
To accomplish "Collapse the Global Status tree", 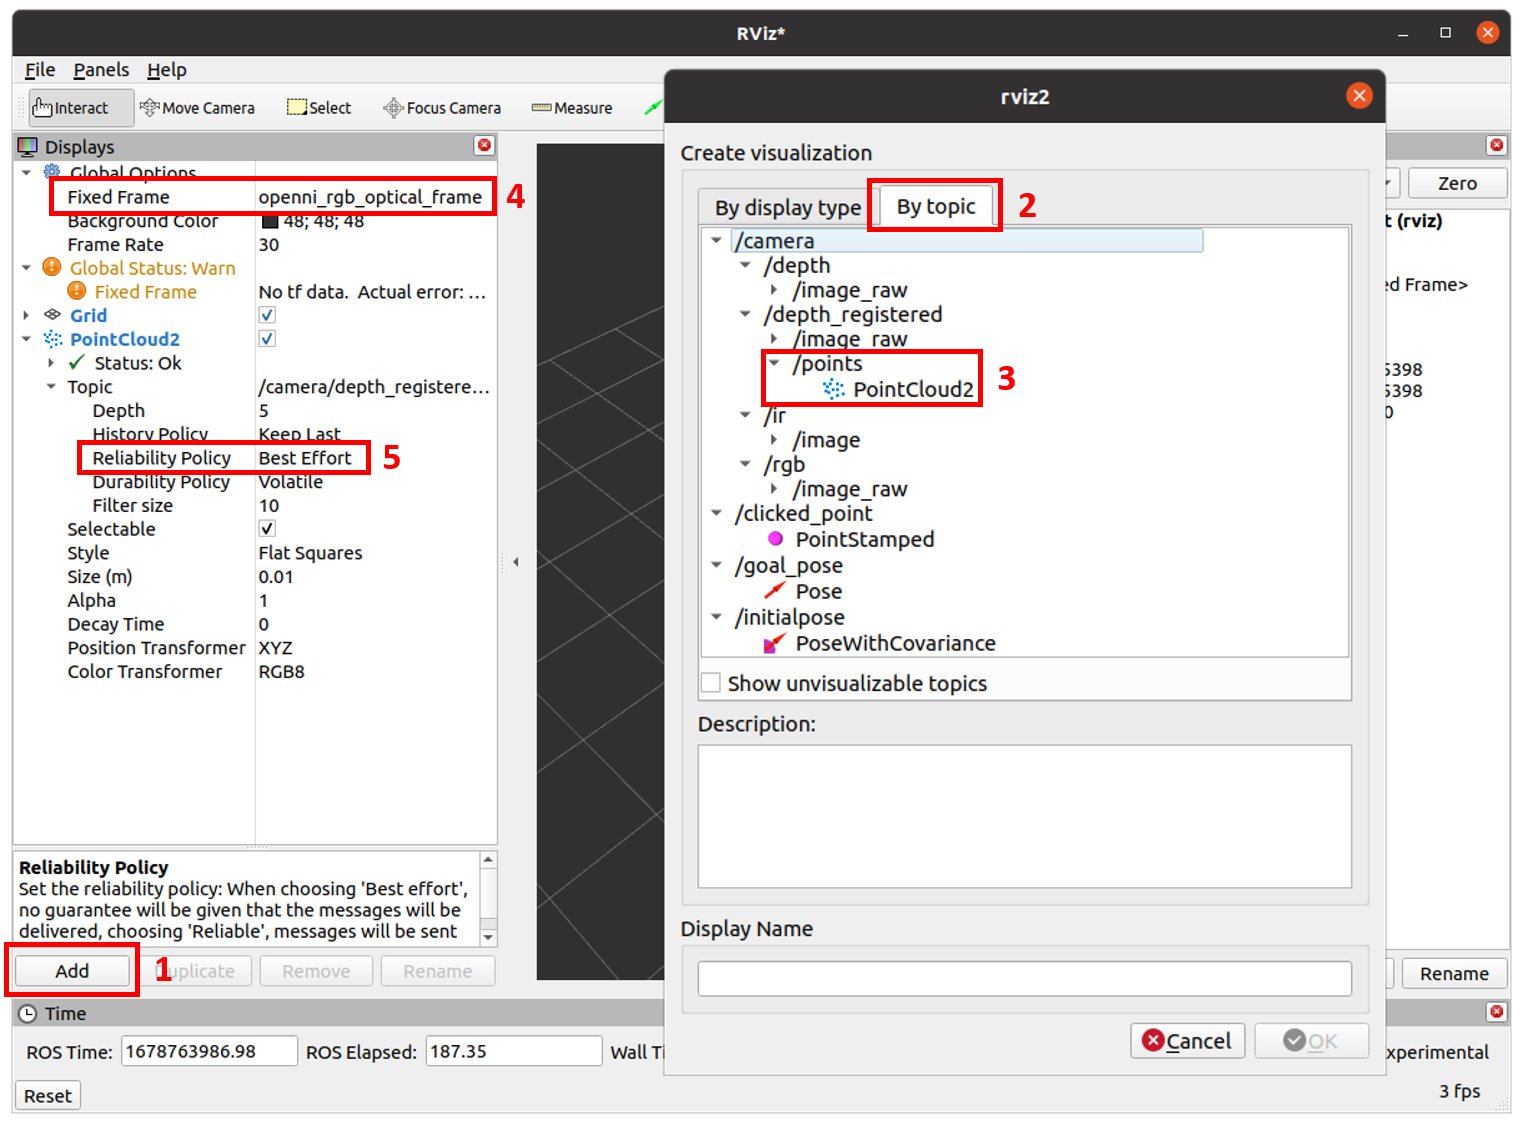I will 27,268.
